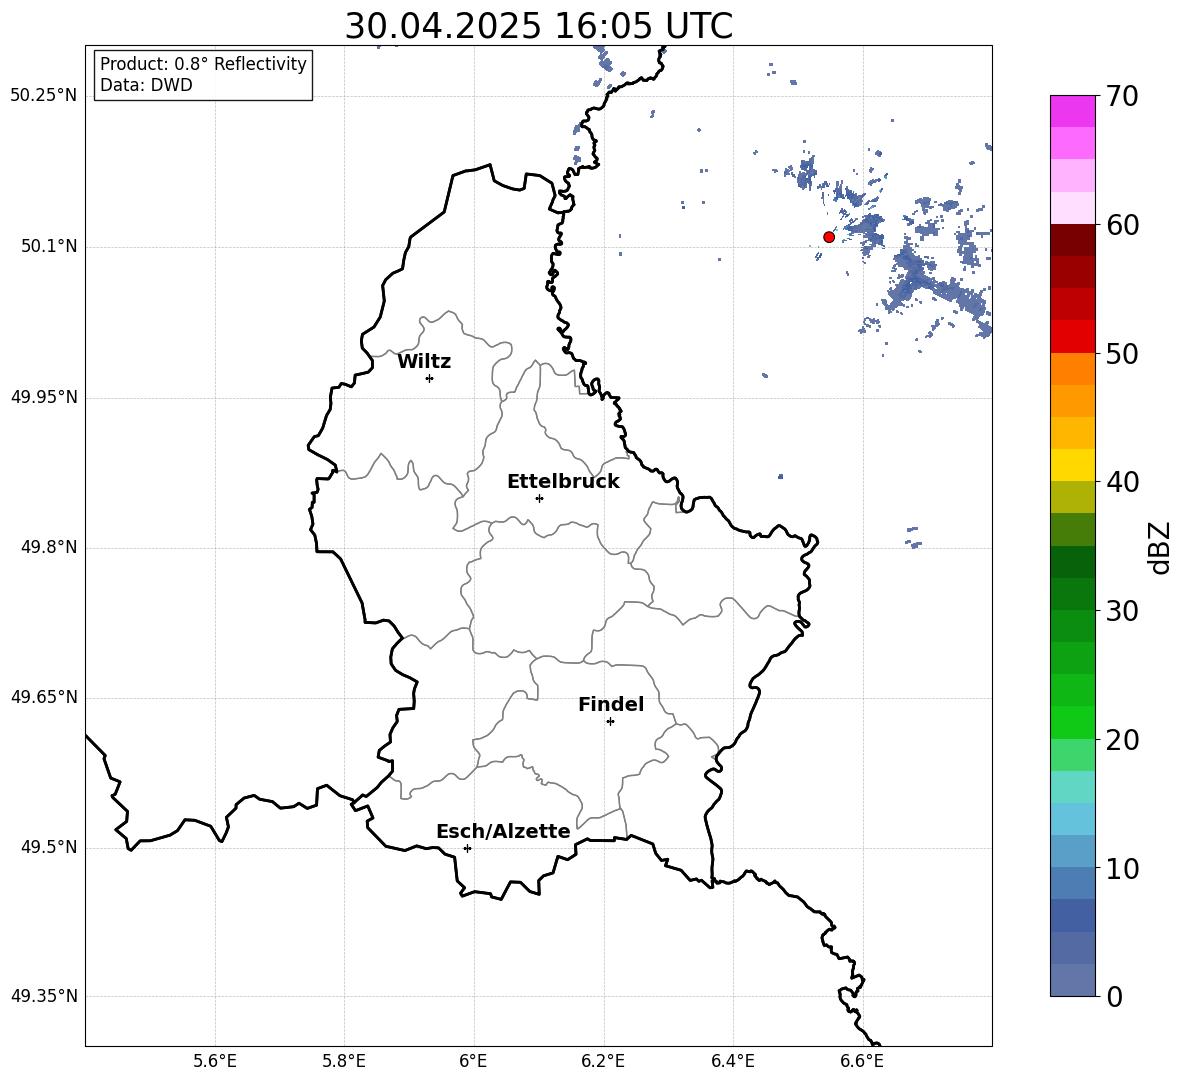Click the 0 tick on the colorbar
The width and height of the screenshot is (1184, 1081).
pyautogui.click(x=1114, y=996)
